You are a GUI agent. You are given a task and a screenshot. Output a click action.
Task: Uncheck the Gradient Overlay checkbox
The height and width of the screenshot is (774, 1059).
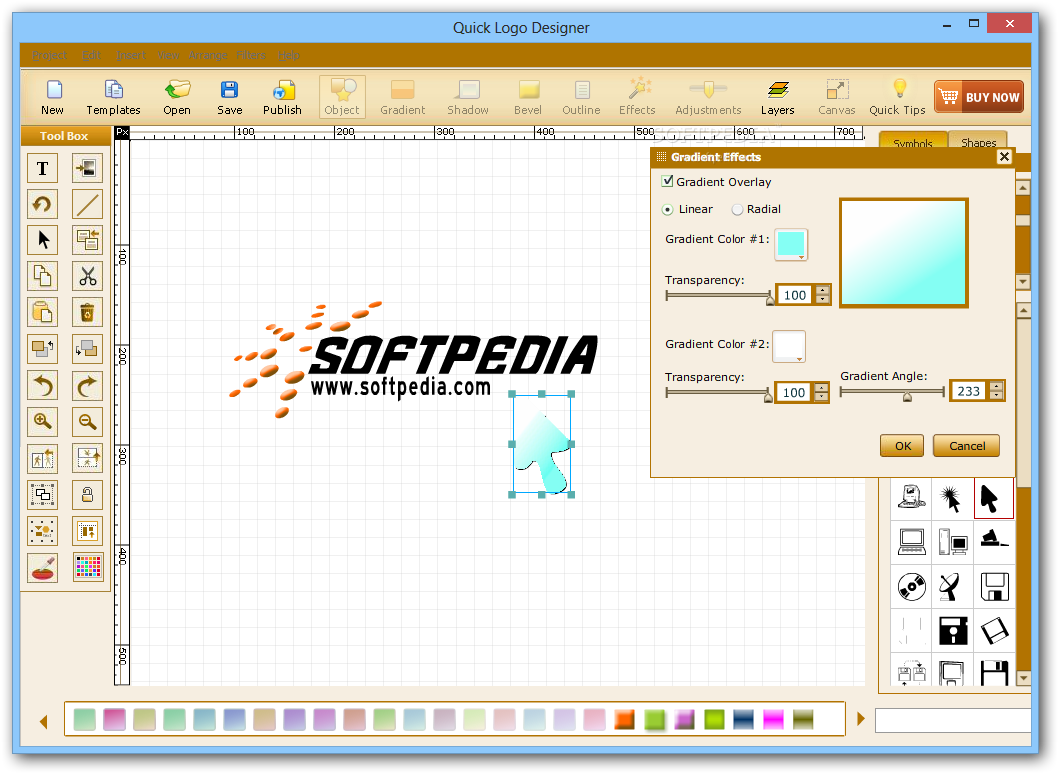[667, 181]
